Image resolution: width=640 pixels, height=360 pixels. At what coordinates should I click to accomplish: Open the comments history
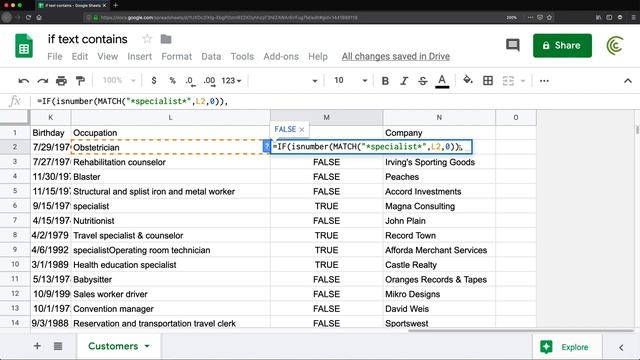[x=513, y=45]
